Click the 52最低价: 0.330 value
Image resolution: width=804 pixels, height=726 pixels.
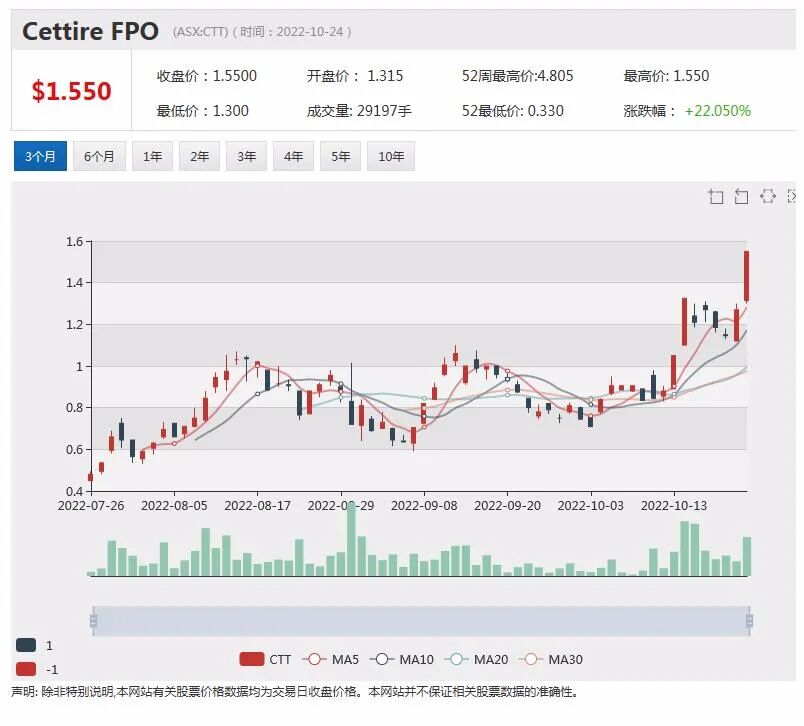[512, 111]
